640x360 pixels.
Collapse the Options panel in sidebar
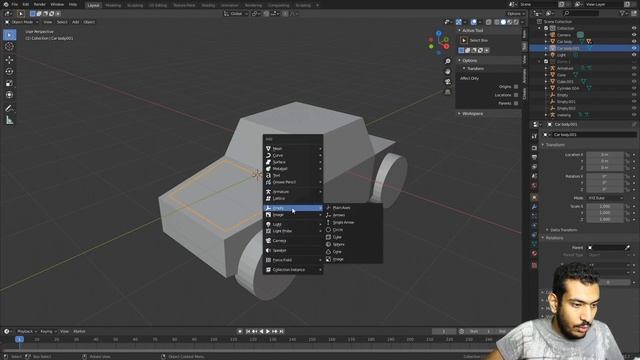(488, 60)
